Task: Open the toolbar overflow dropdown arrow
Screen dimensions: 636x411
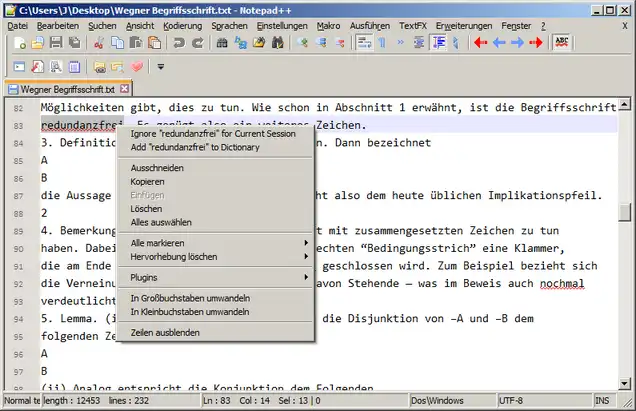Action: 161,67
